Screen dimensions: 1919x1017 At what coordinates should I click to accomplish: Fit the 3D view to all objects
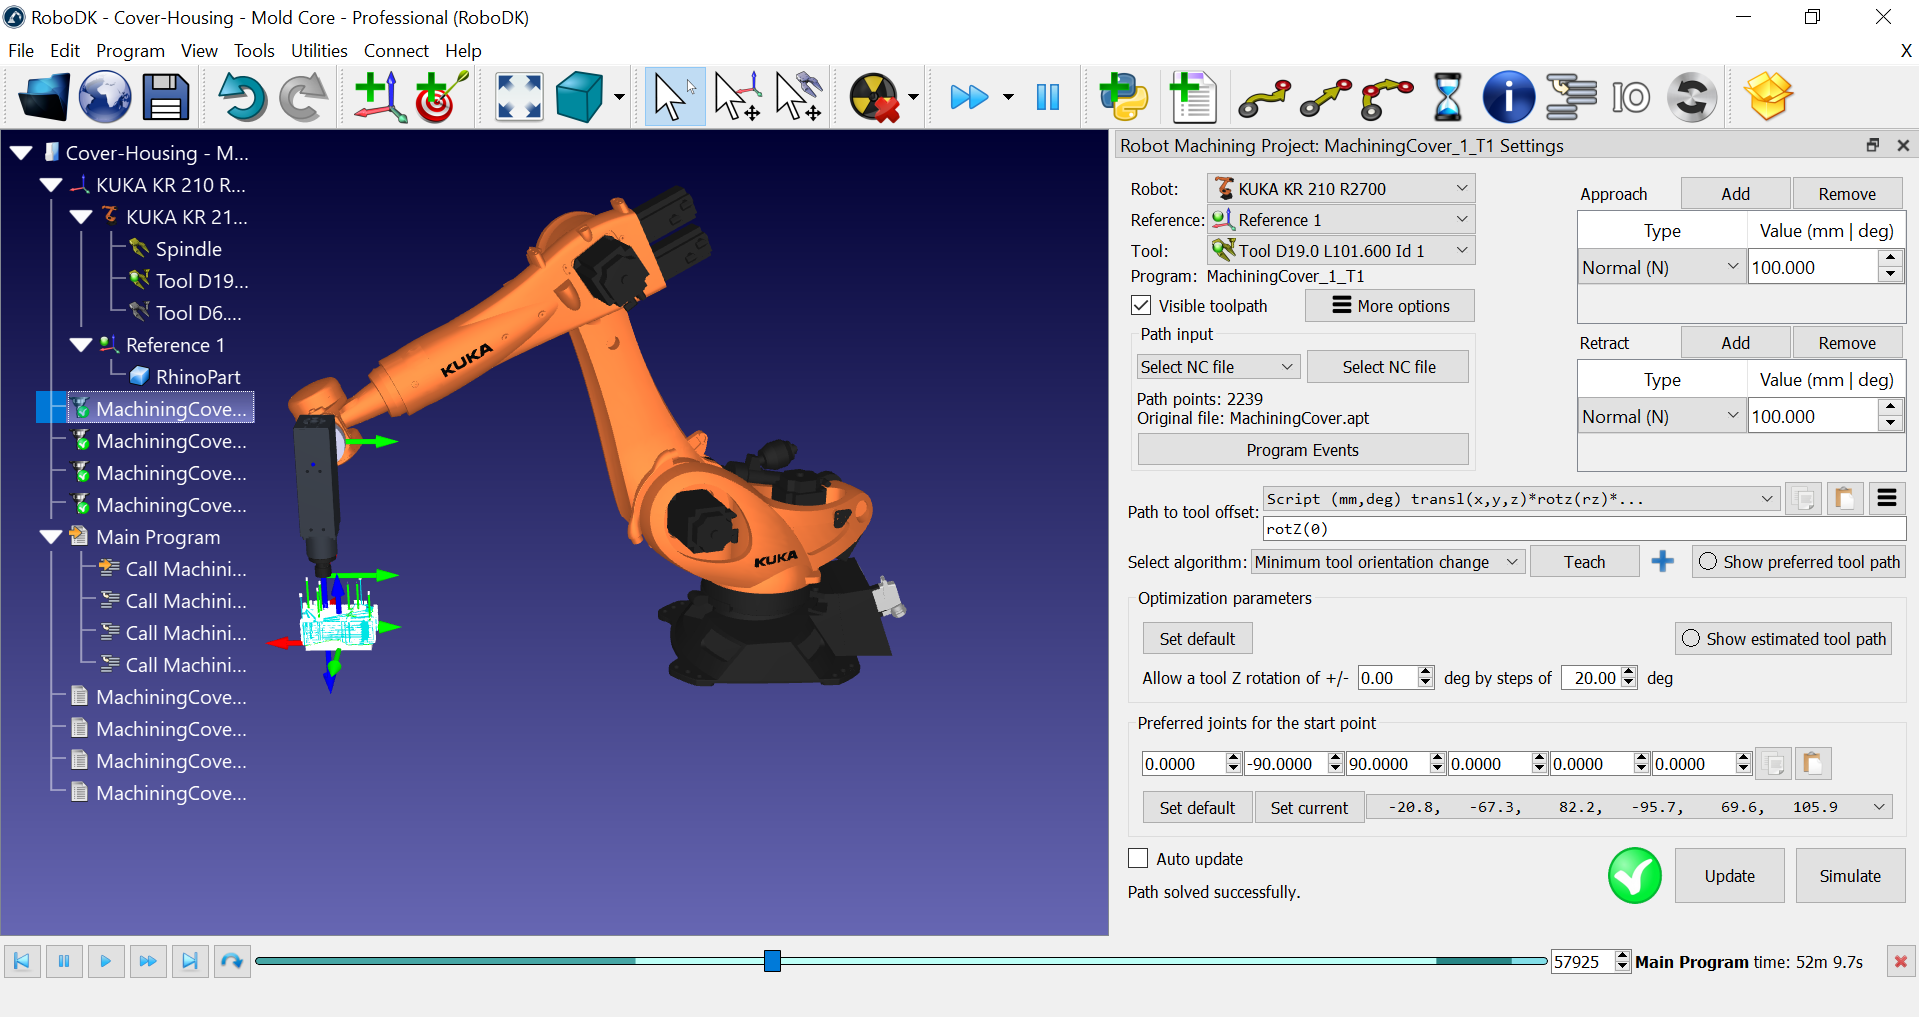point(518,96)
